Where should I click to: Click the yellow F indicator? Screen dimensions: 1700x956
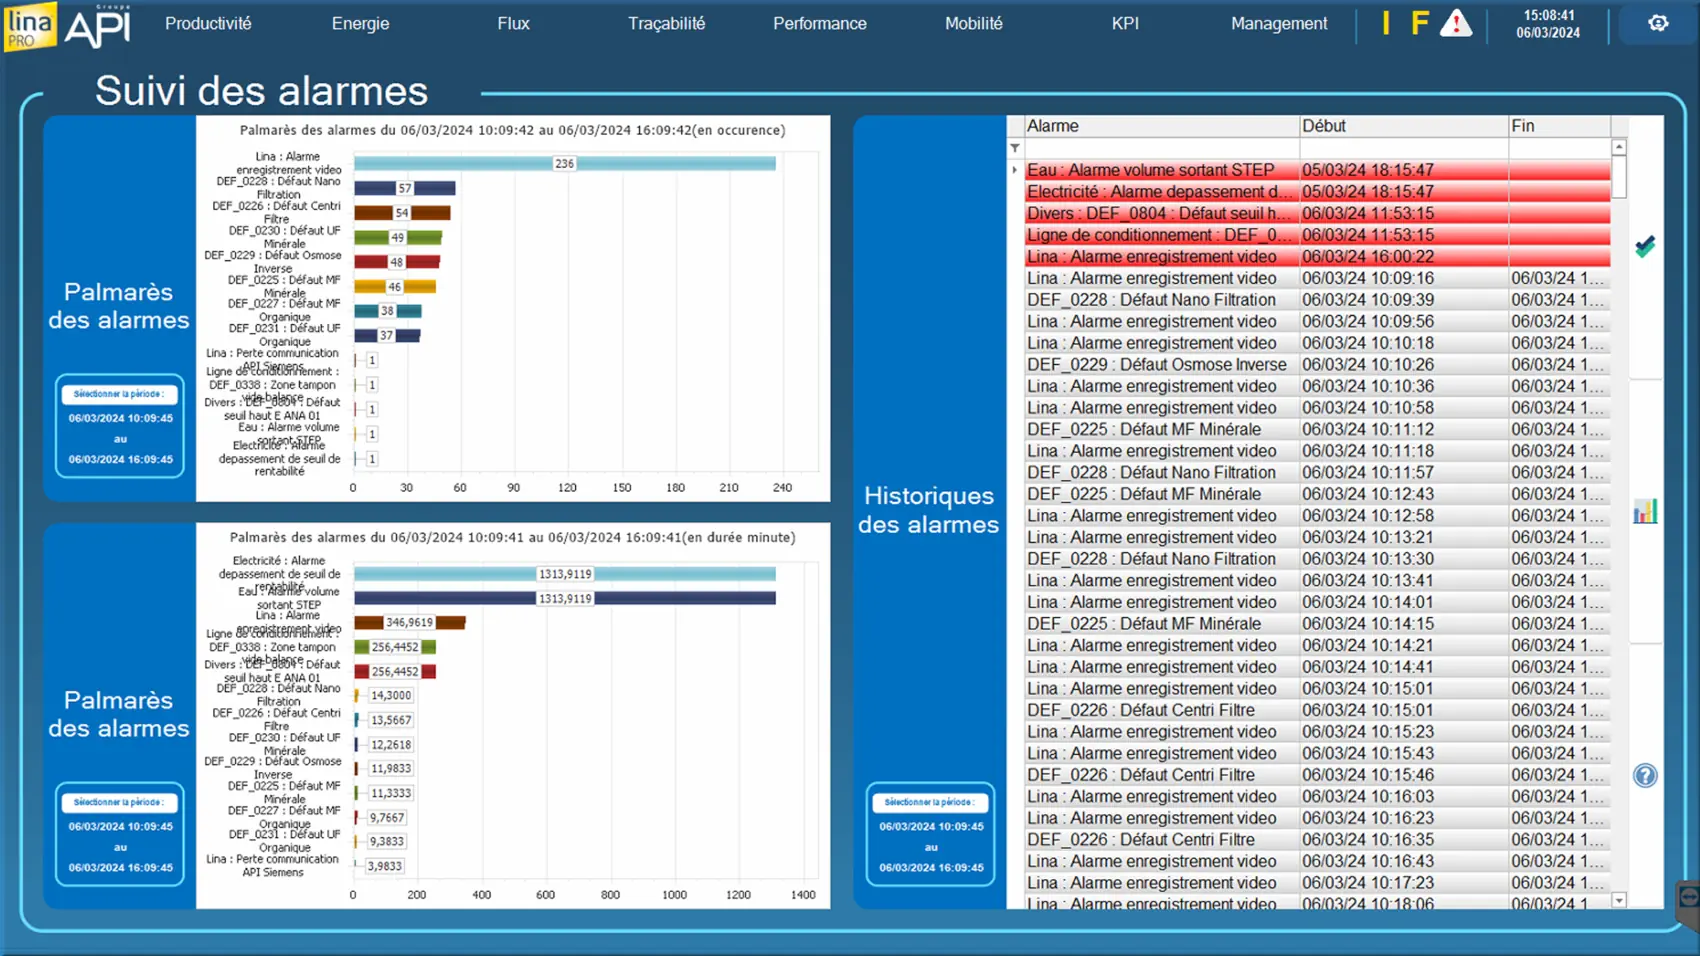1419,23
